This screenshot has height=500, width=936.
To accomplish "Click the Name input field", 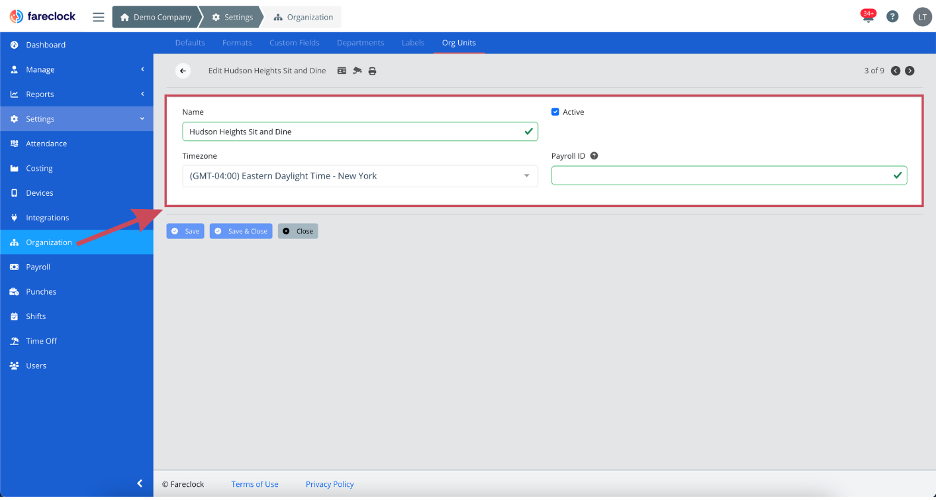I will [x=360, y=131].
